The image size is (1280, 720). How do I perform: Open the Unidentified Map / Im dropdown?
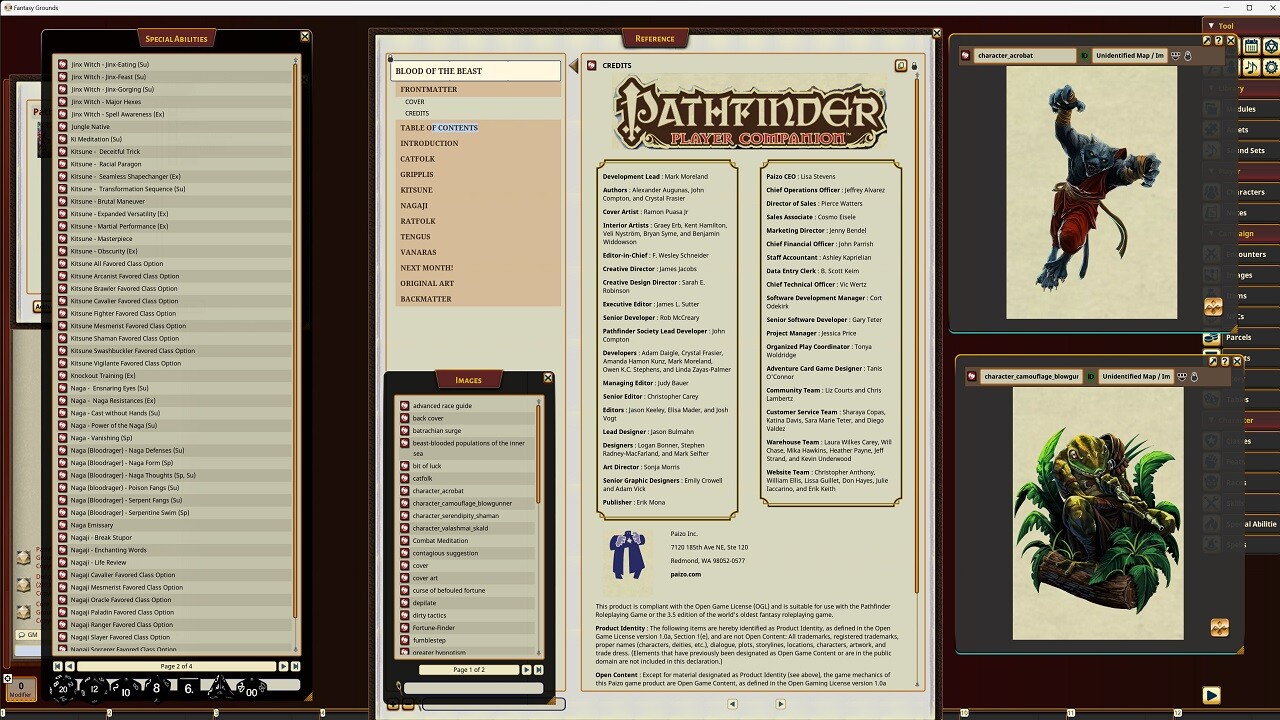click(x=1130, y=56)
